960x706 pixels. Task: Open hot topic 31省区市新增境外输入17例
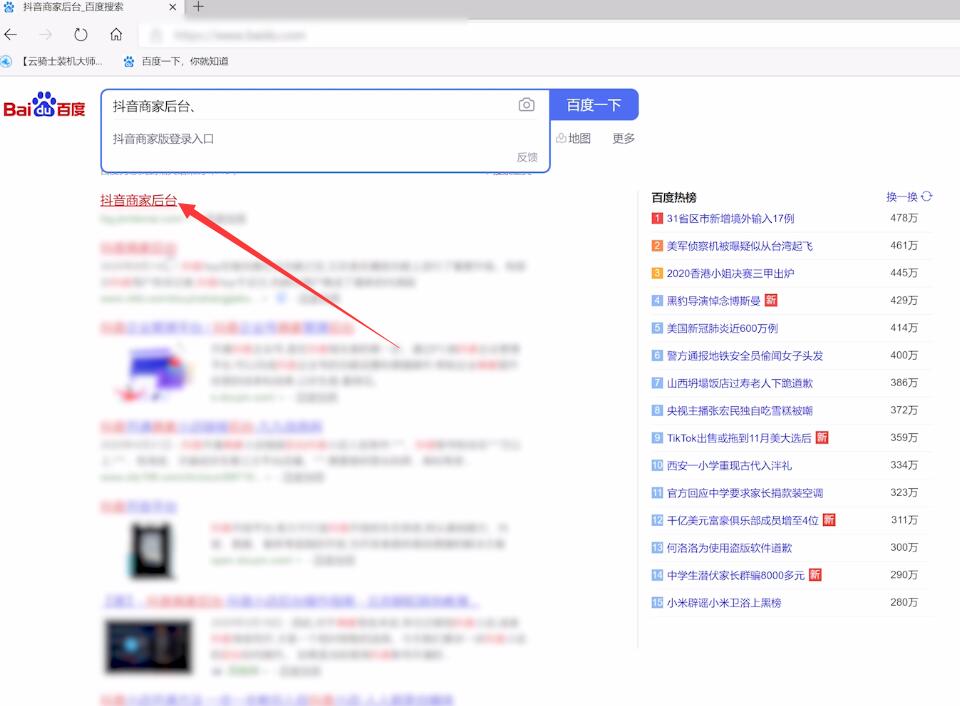click(x=730, y=219)
